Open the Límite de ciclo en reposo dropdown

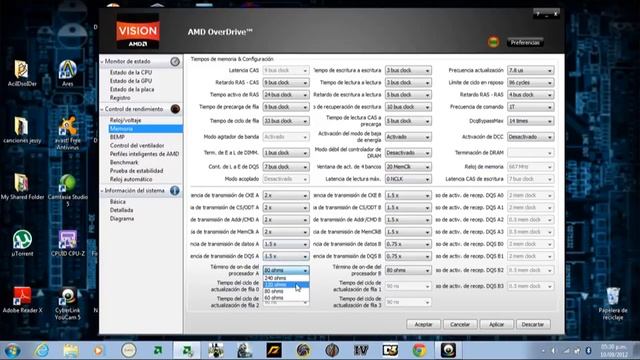(x=530, y=82)
